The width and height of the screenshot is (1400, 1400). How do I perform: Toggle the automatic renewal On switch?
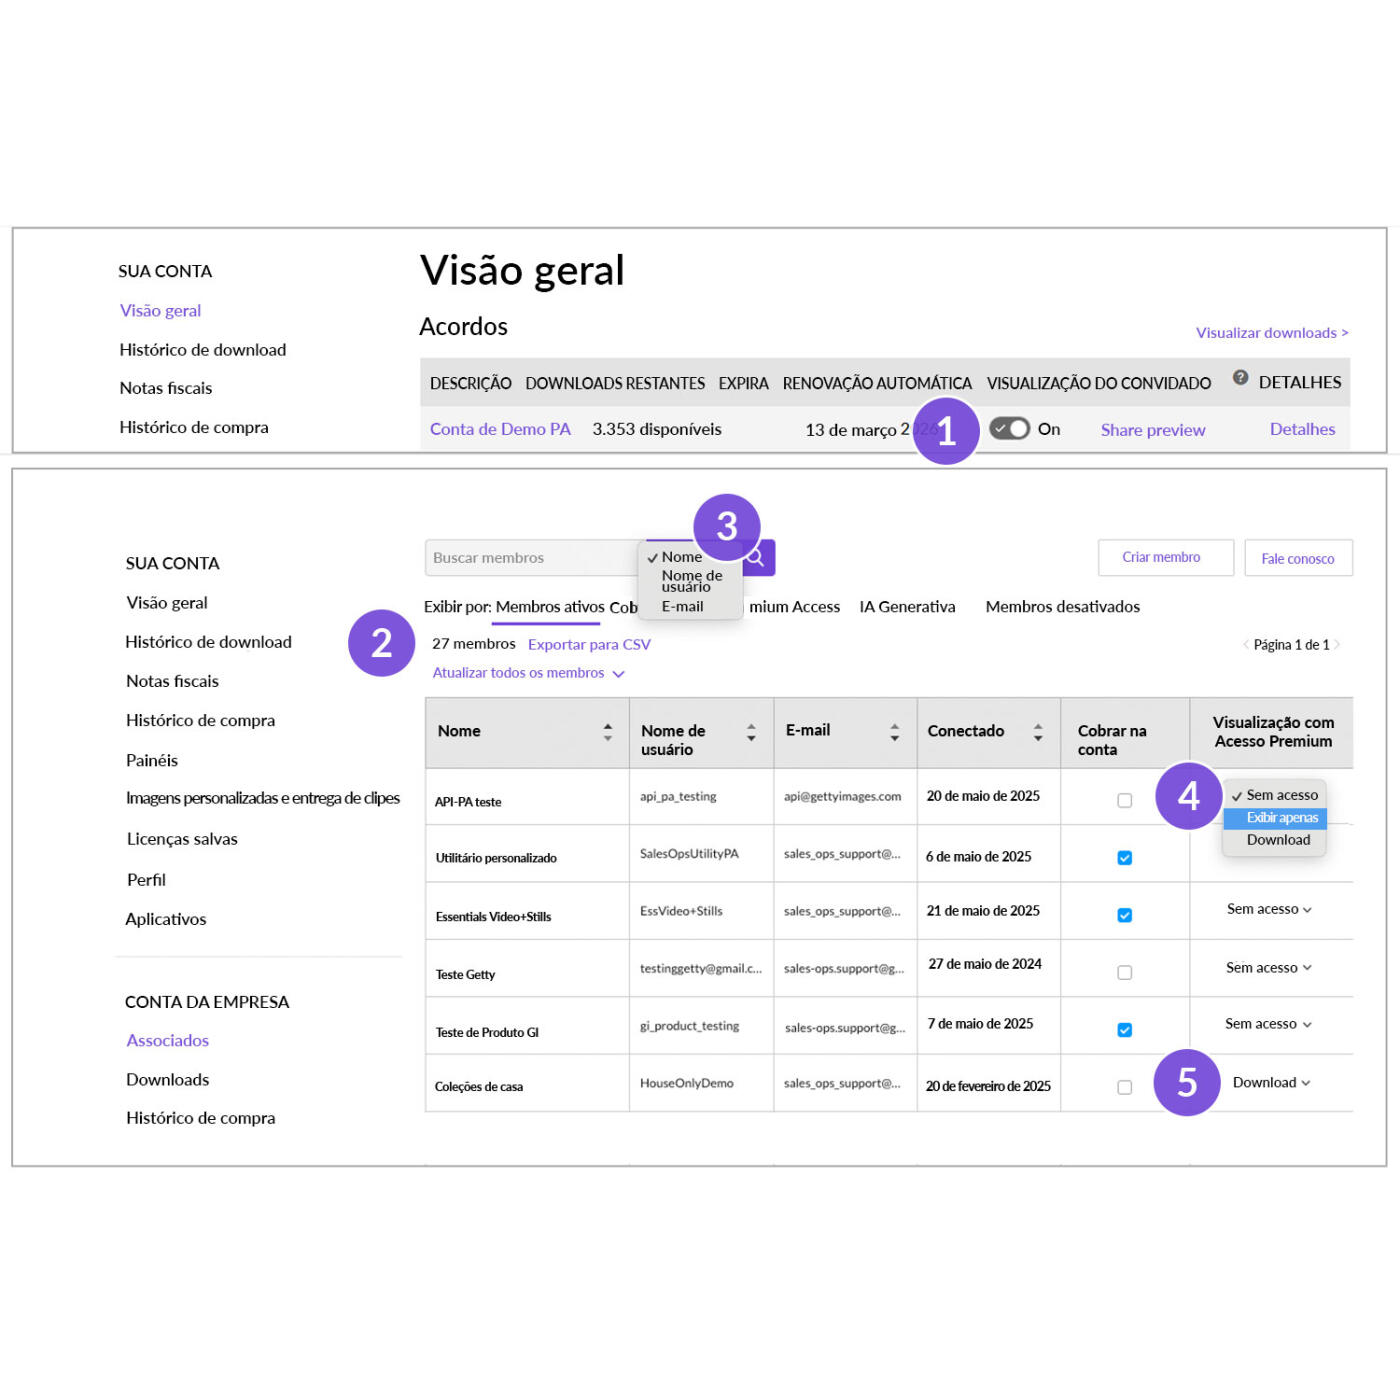pos(1009,429)
